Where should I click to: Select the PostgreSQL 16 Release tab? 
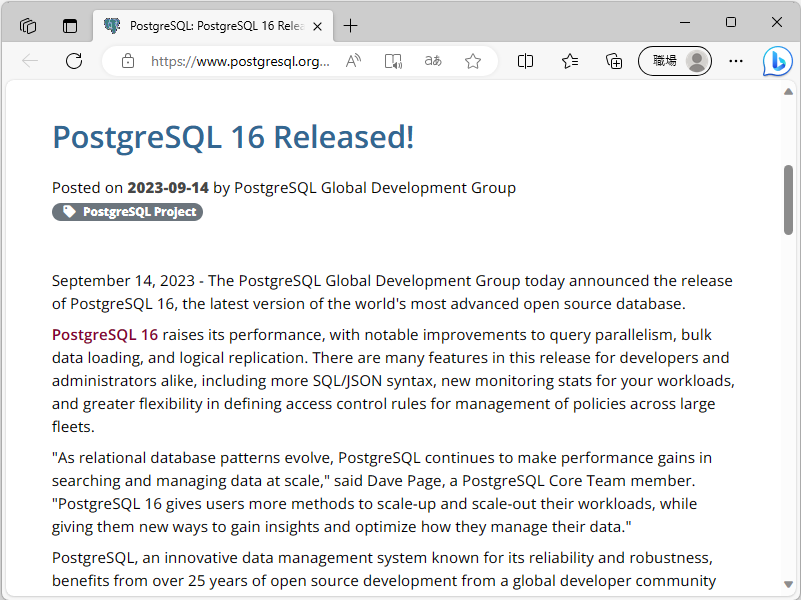(200, 27)
